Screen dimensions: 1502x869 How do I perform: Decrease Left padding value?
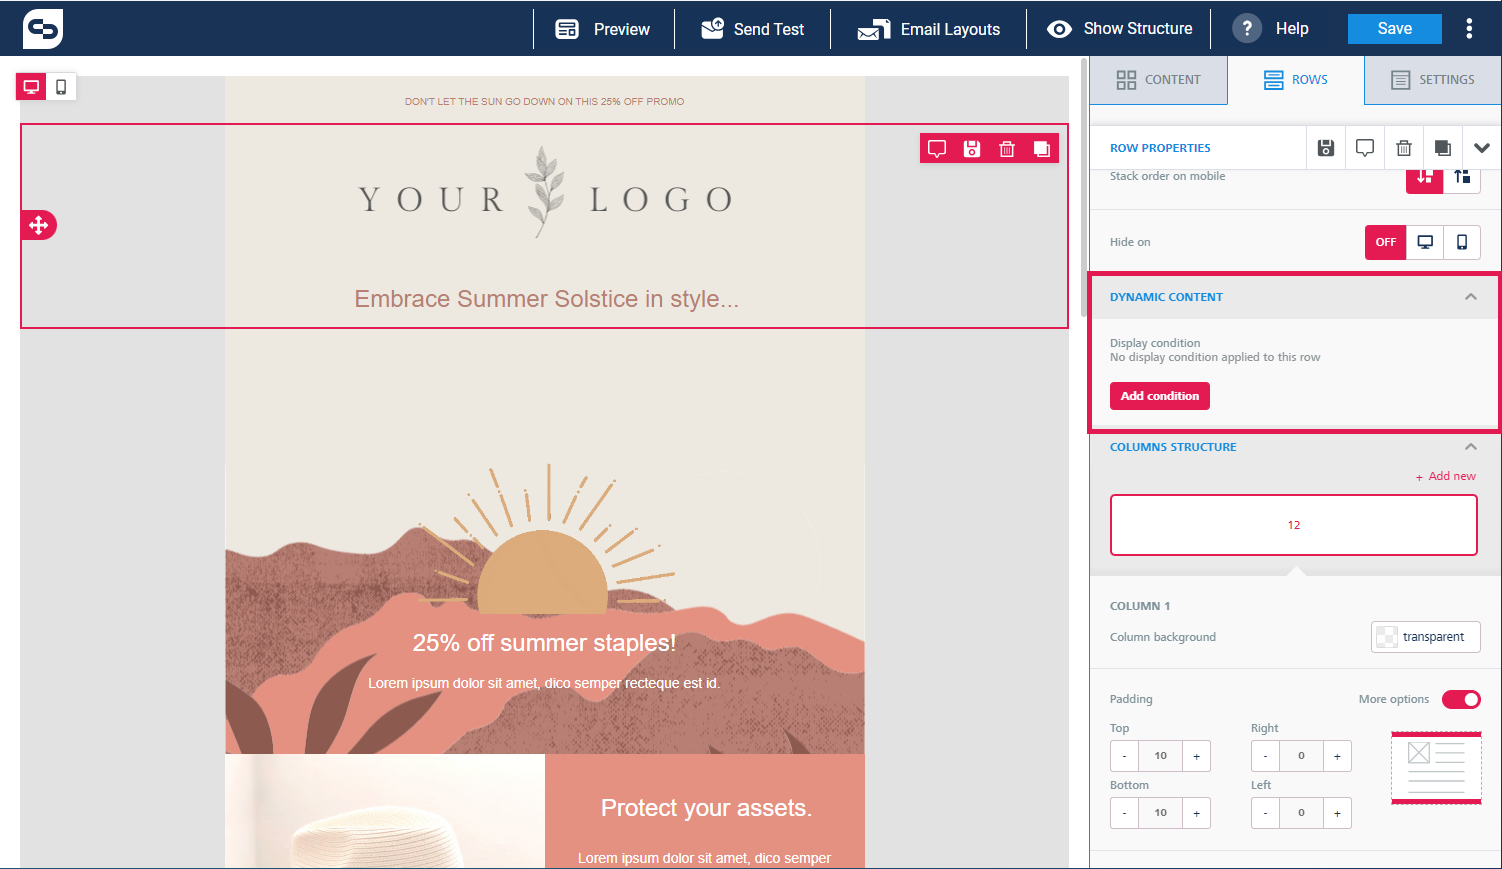tap(1265, 813)
